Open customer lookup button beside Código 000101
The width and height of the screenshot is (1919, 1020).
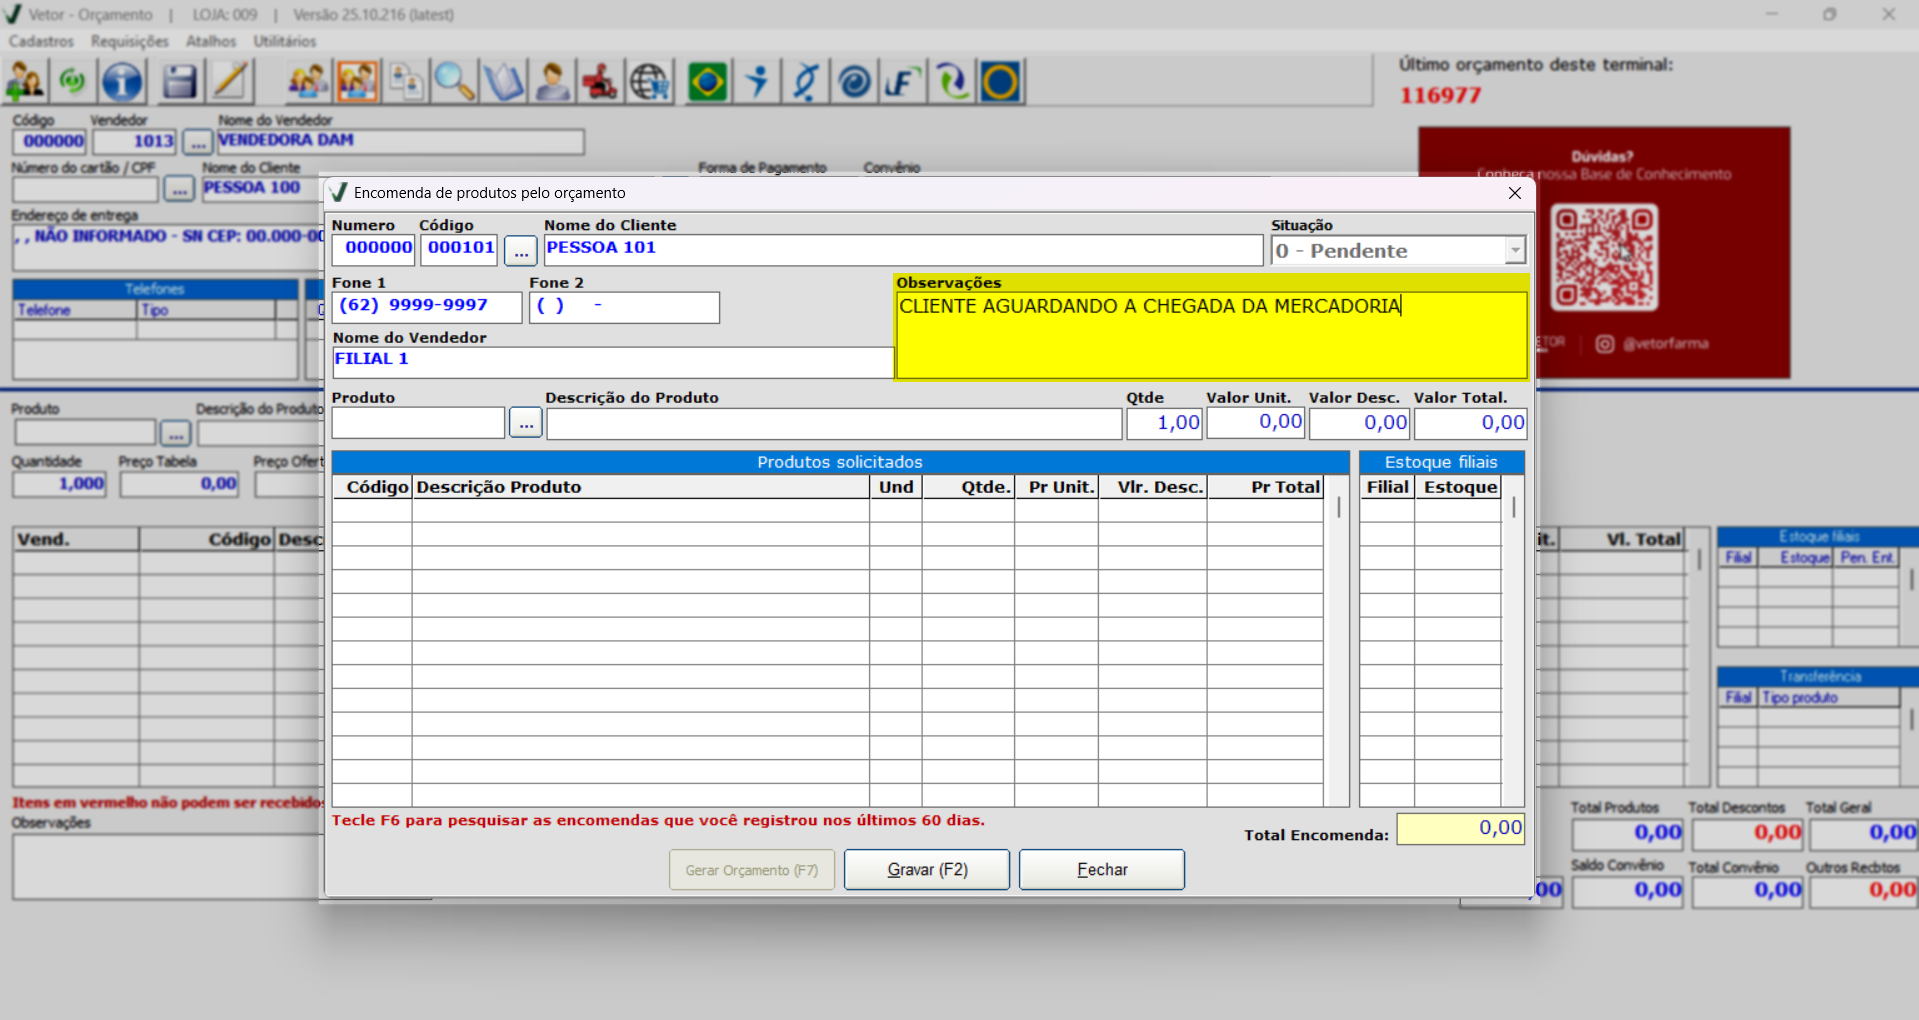click(x=520, y=250)
